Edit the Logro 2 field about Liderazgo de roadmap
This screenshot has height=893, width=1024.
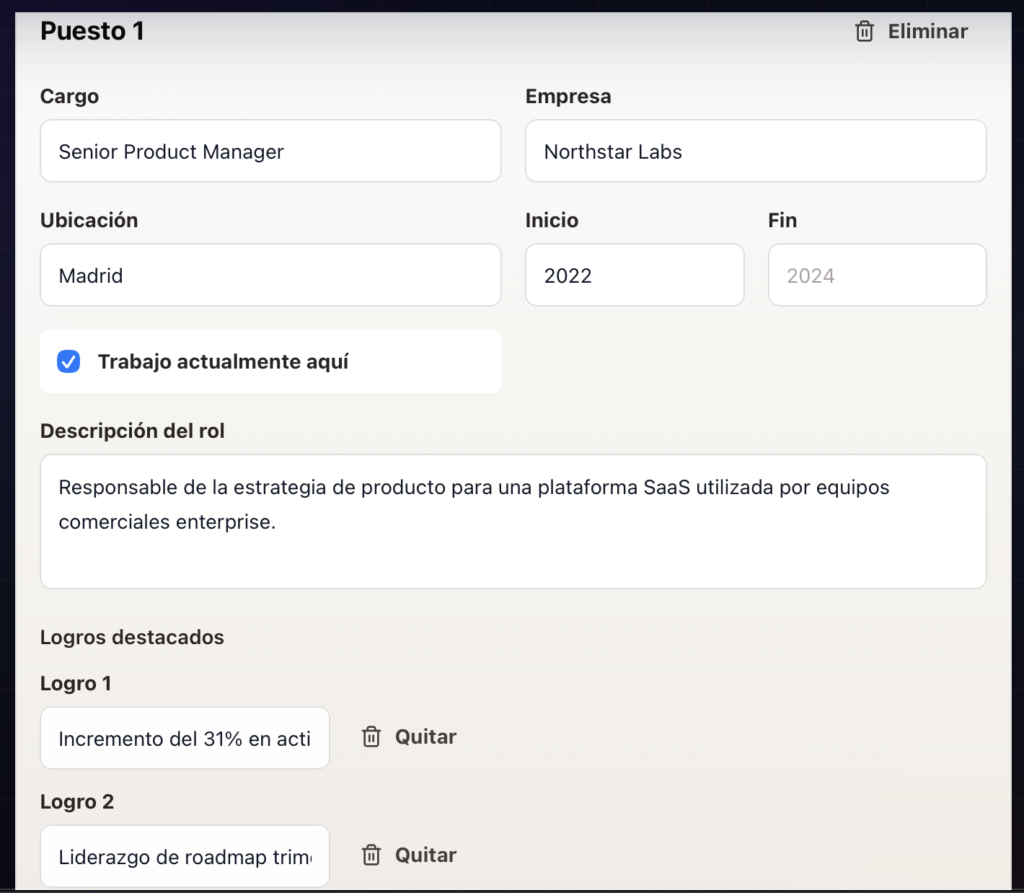[185, 856]
